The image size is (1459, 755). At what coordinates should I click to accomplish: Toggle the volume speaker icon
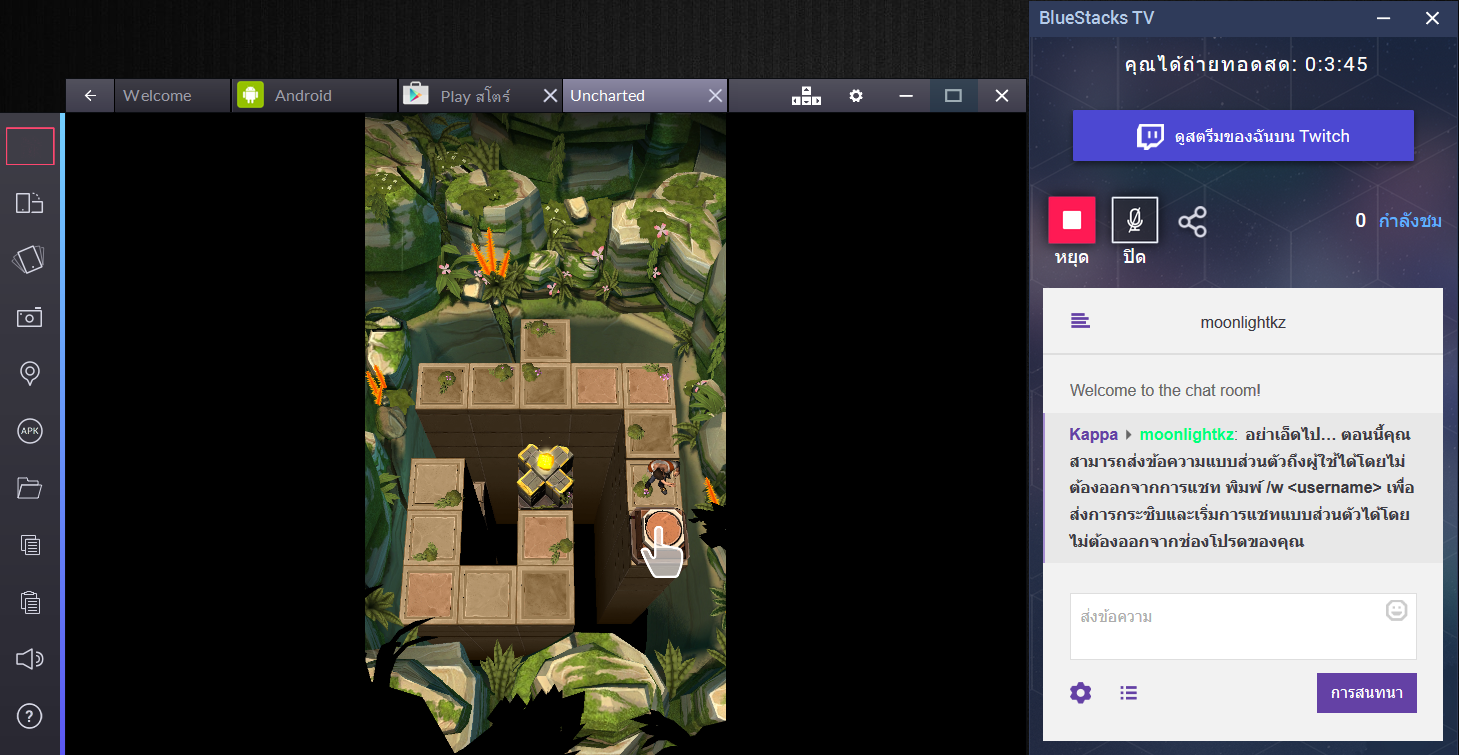tap(30, 659)
